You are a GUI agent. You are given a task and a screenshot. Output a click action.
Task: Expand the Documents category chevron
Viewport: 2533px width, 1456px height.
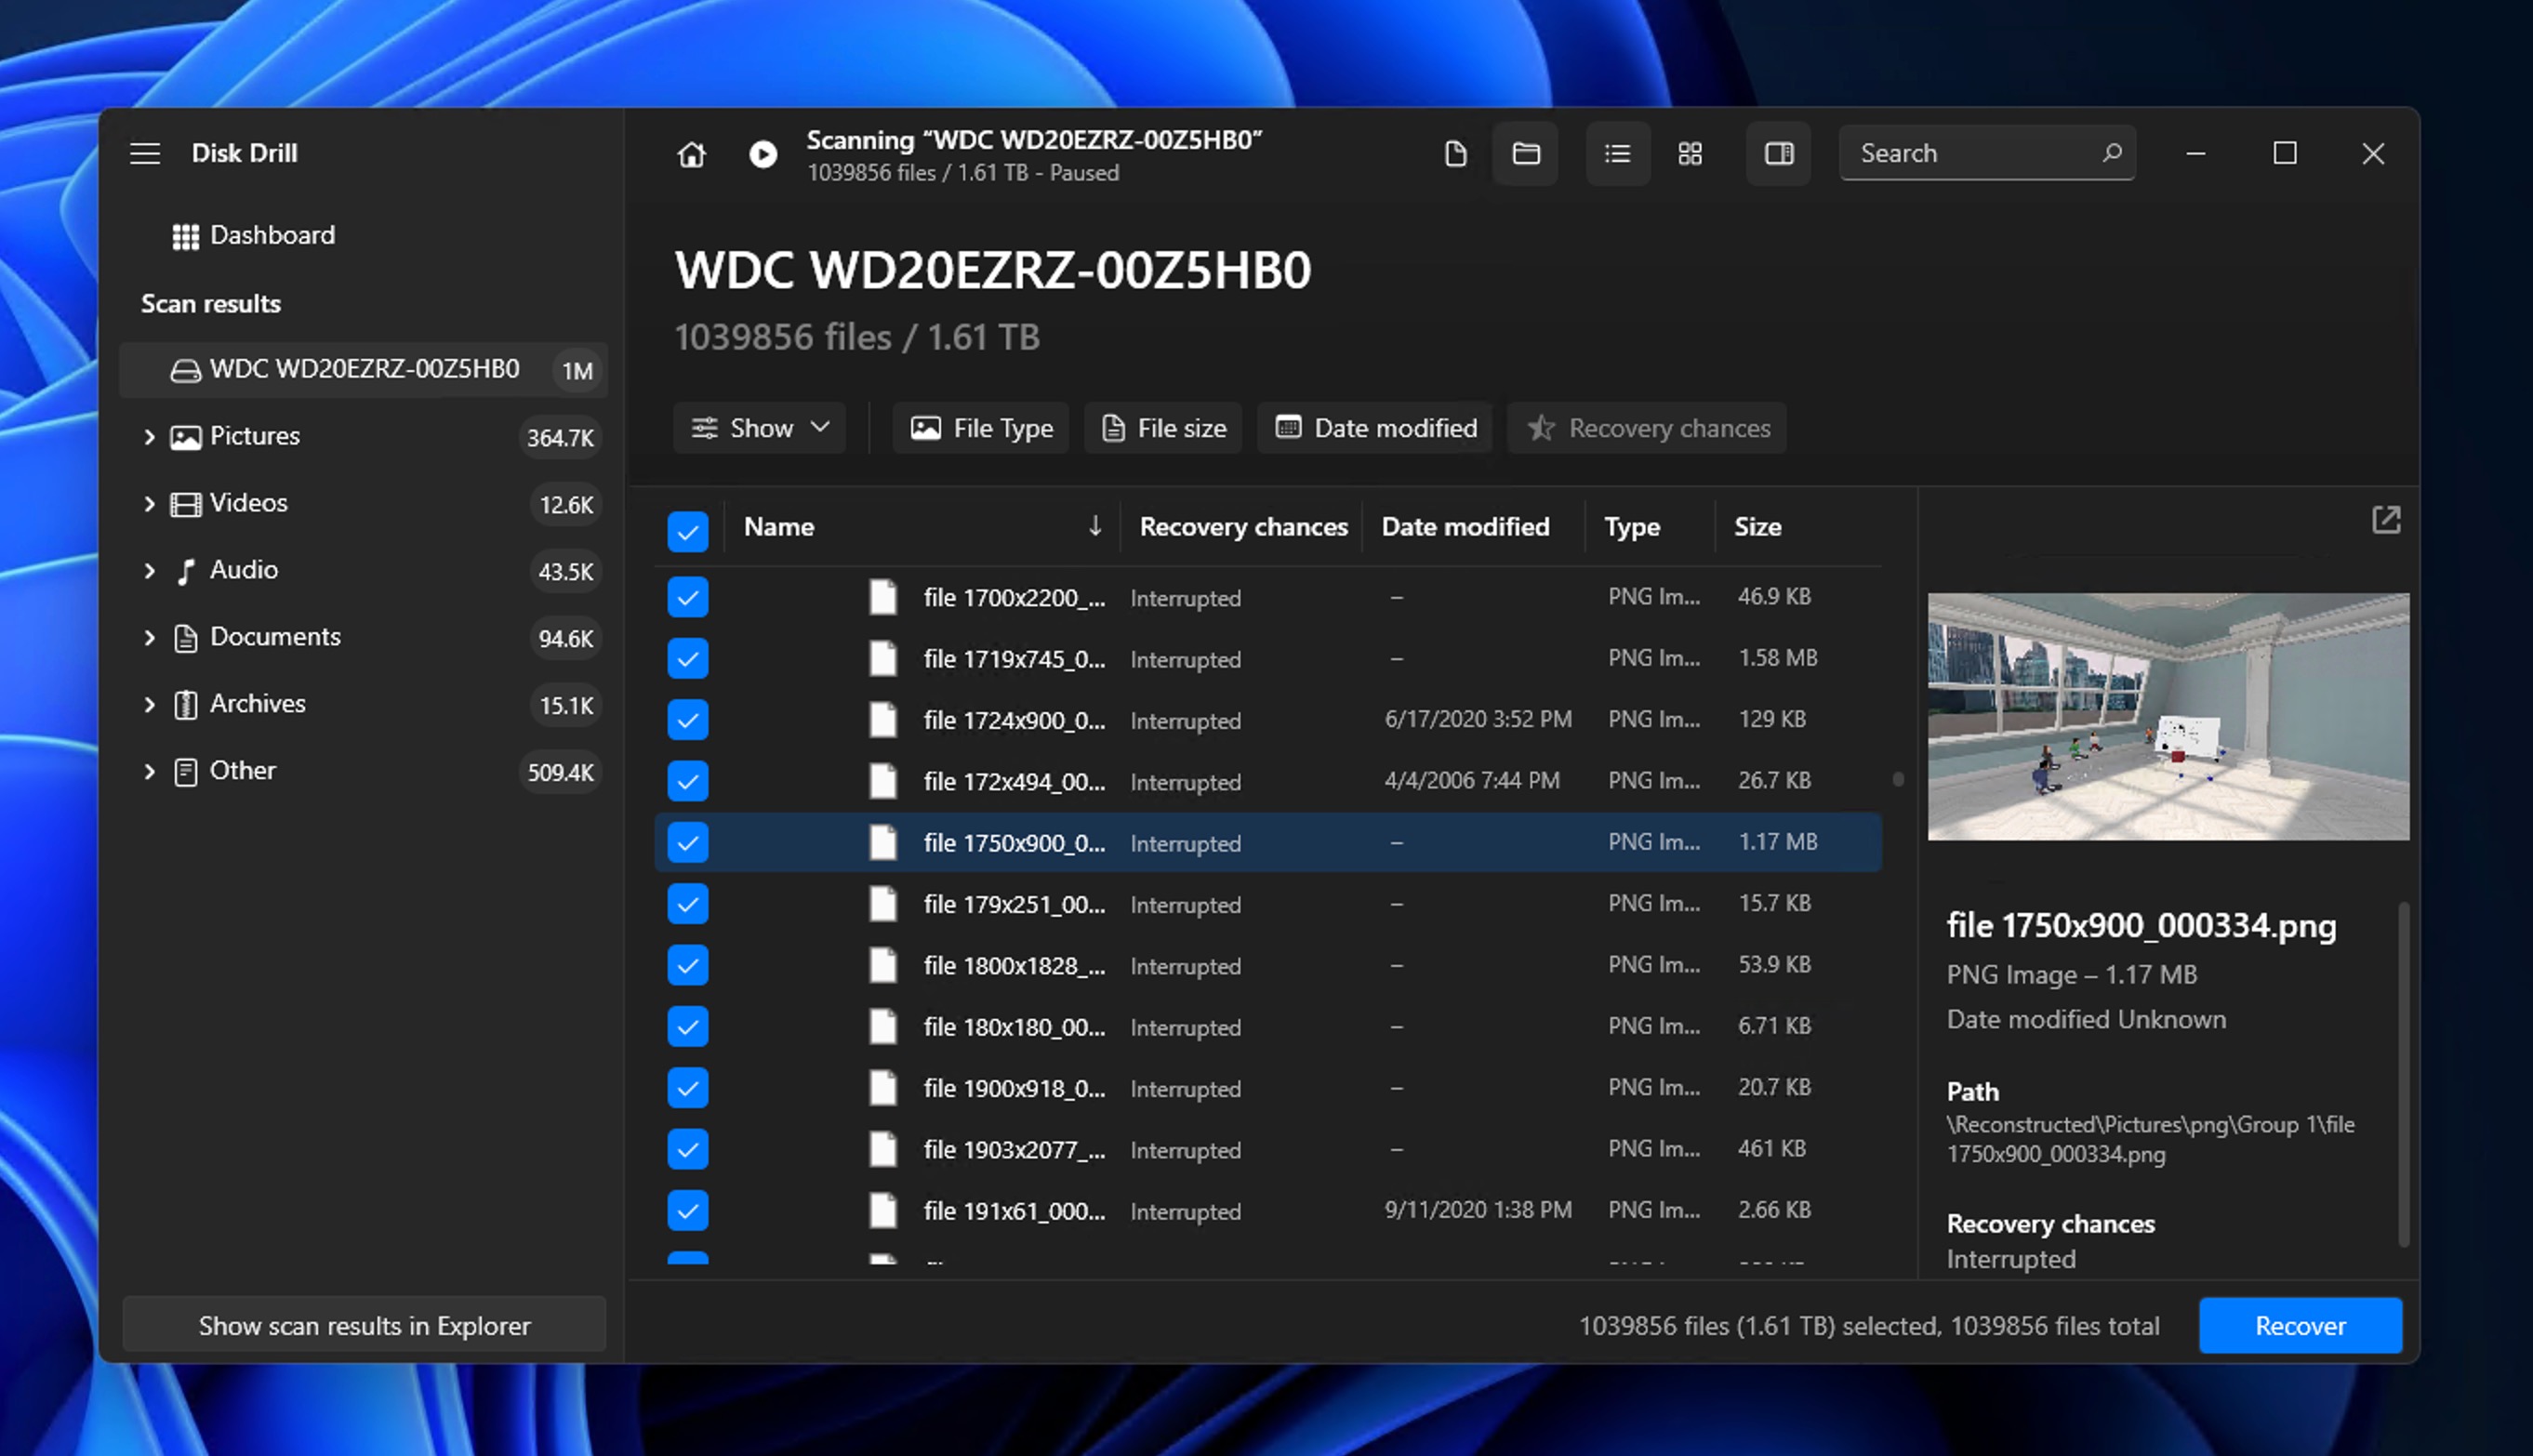(x=149, y=638)
